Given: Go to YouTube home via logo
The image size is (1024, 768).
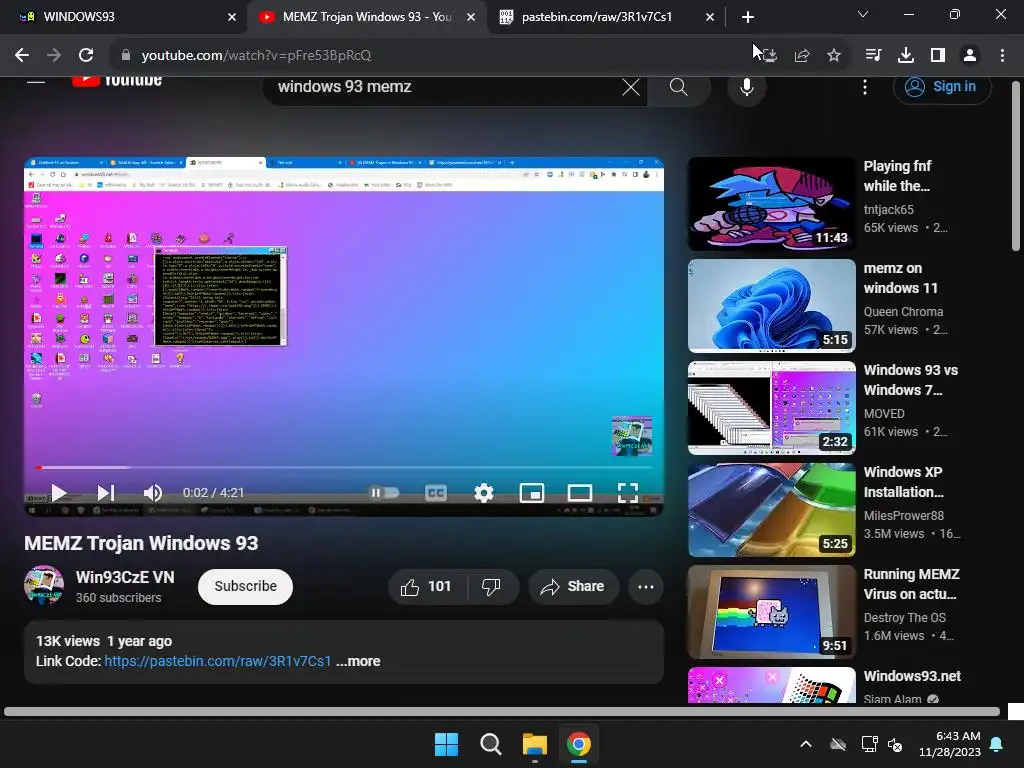Looking at the screenshot, I should 117,81.
